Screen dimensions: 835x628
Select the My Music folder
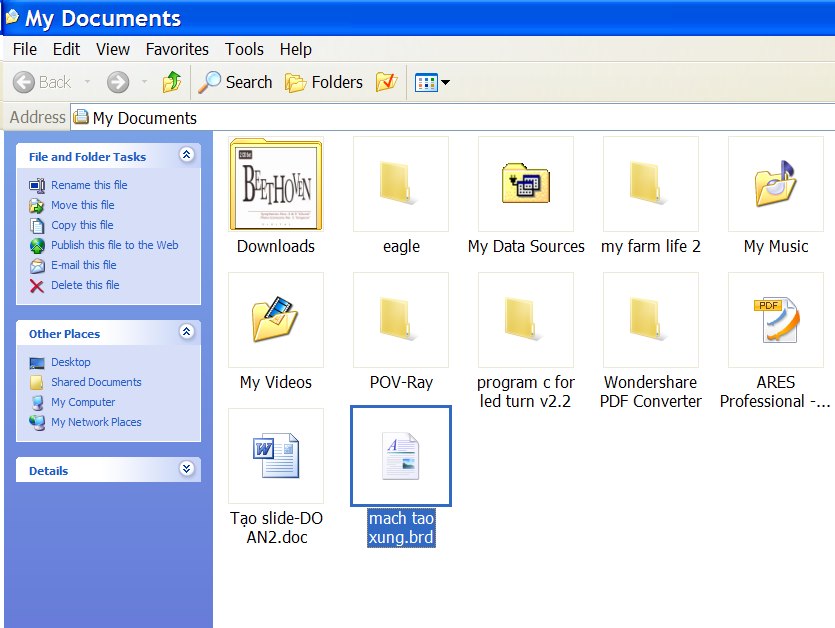tap(776, 184)
